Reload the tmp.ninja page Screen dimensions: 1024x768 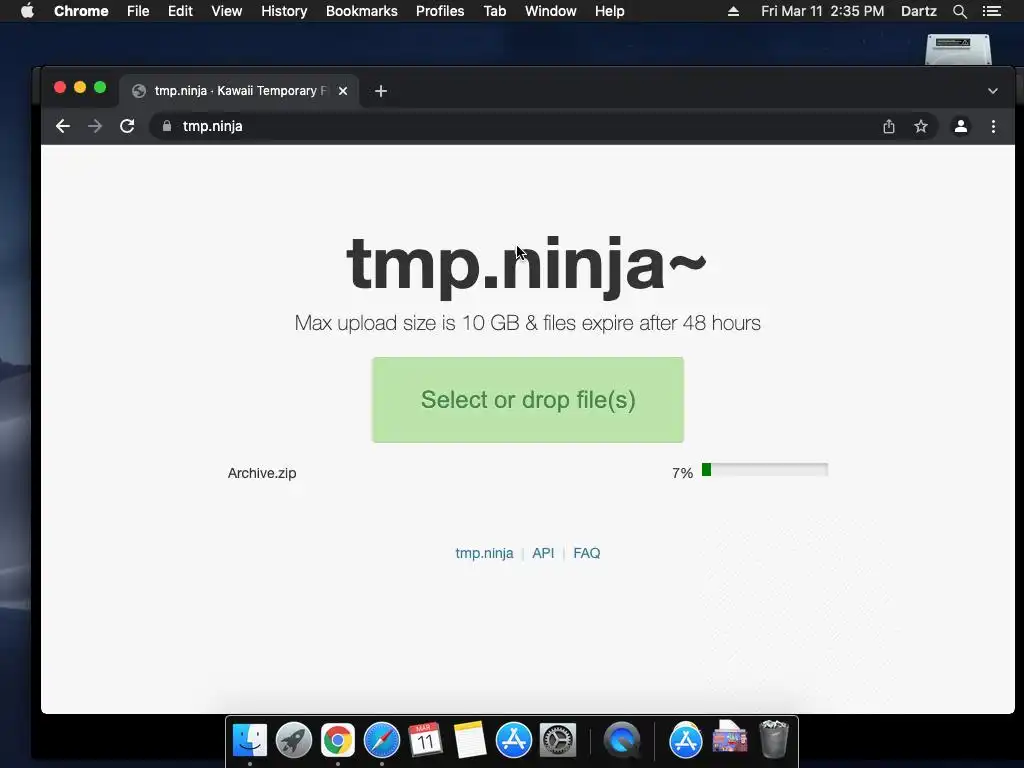point(127,126)
